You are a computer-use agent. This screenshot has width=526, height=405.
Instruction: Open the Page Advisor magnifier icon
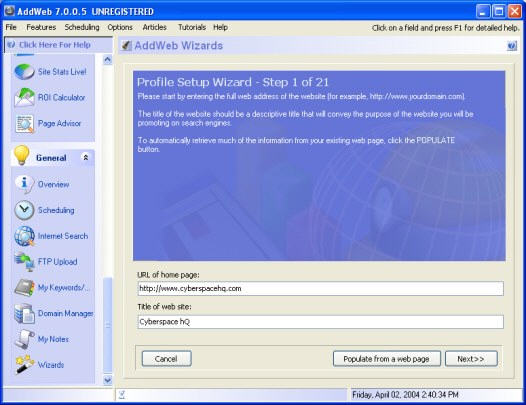[x=24, y=123]
